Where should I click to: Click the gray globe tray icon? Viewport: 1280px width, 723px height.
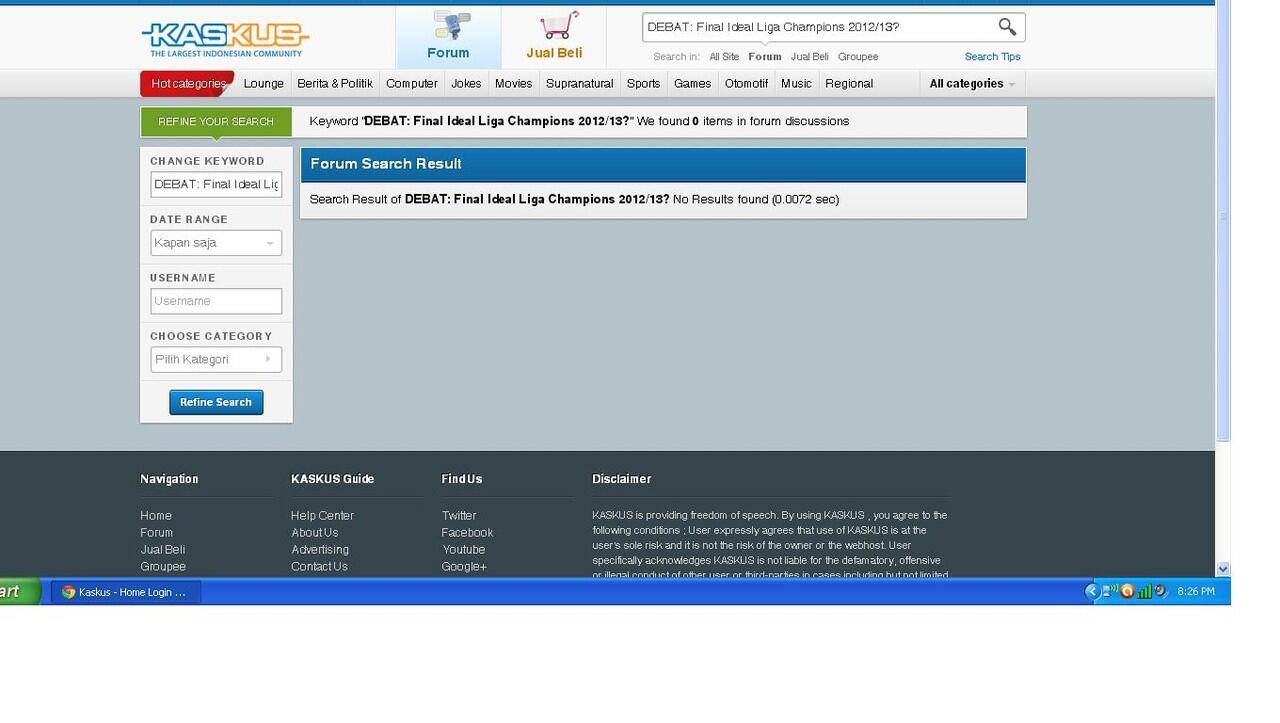tap(1160, 591)
